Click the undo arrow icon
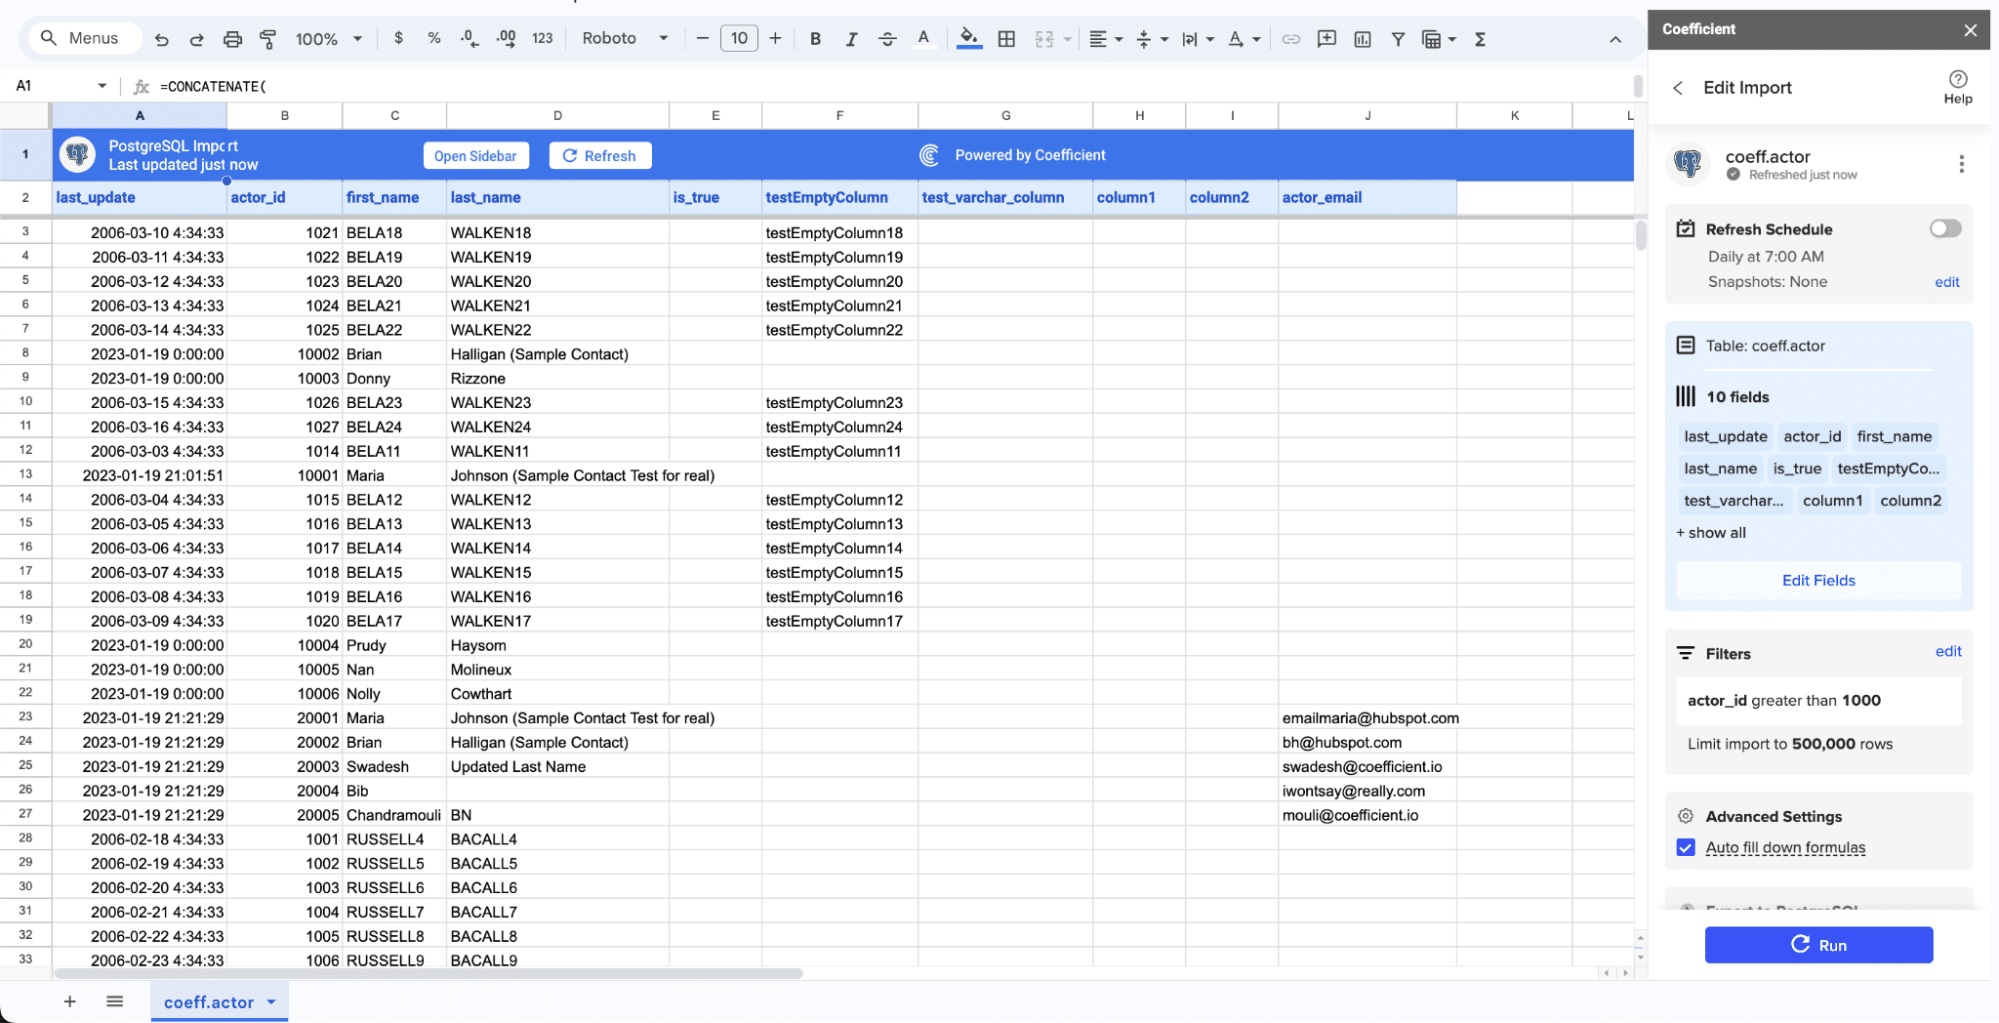Viewport: 1999px width, 1023px height. pyautogui.click(x=161, y=39)
